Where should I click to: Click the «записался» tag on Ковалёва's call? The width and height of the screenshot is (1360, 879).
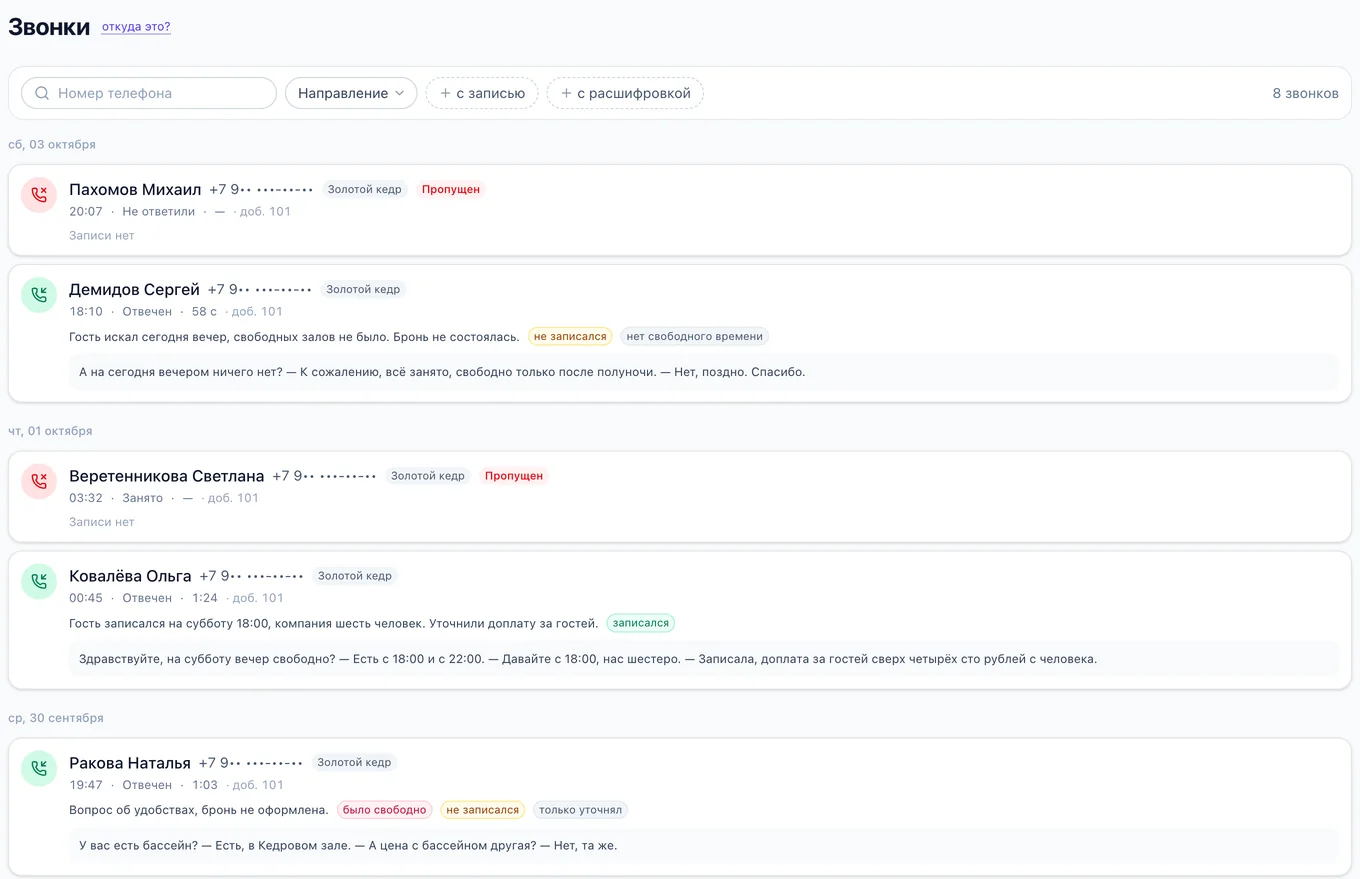[641, 623]
